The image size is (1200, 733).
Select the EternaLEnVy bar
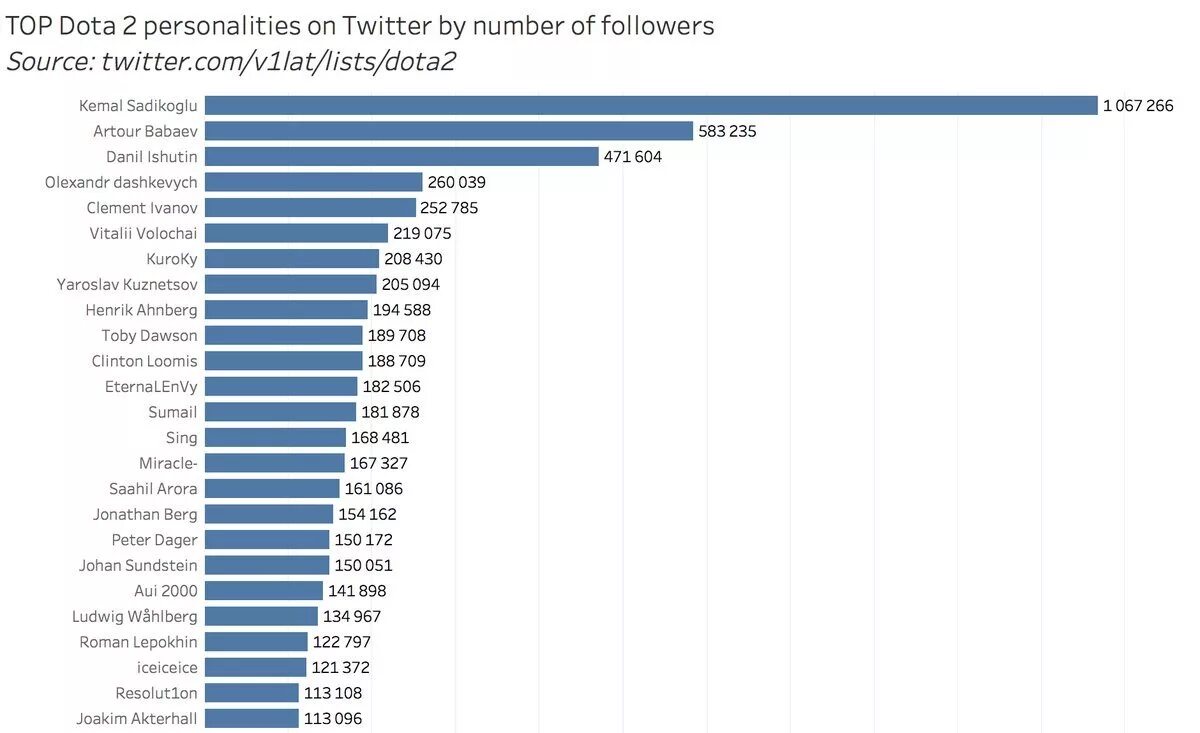point(281,386)
